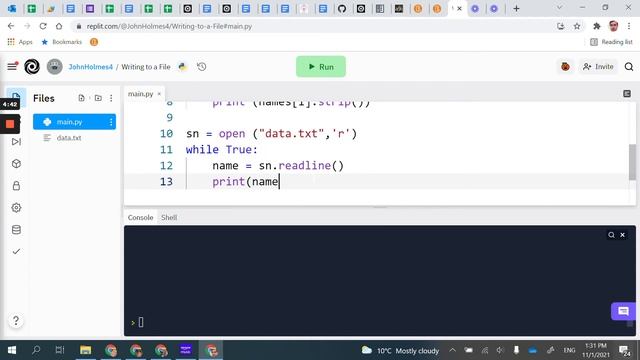
Task: Open the Settings gear in sidebar
Action: (16, 208)
